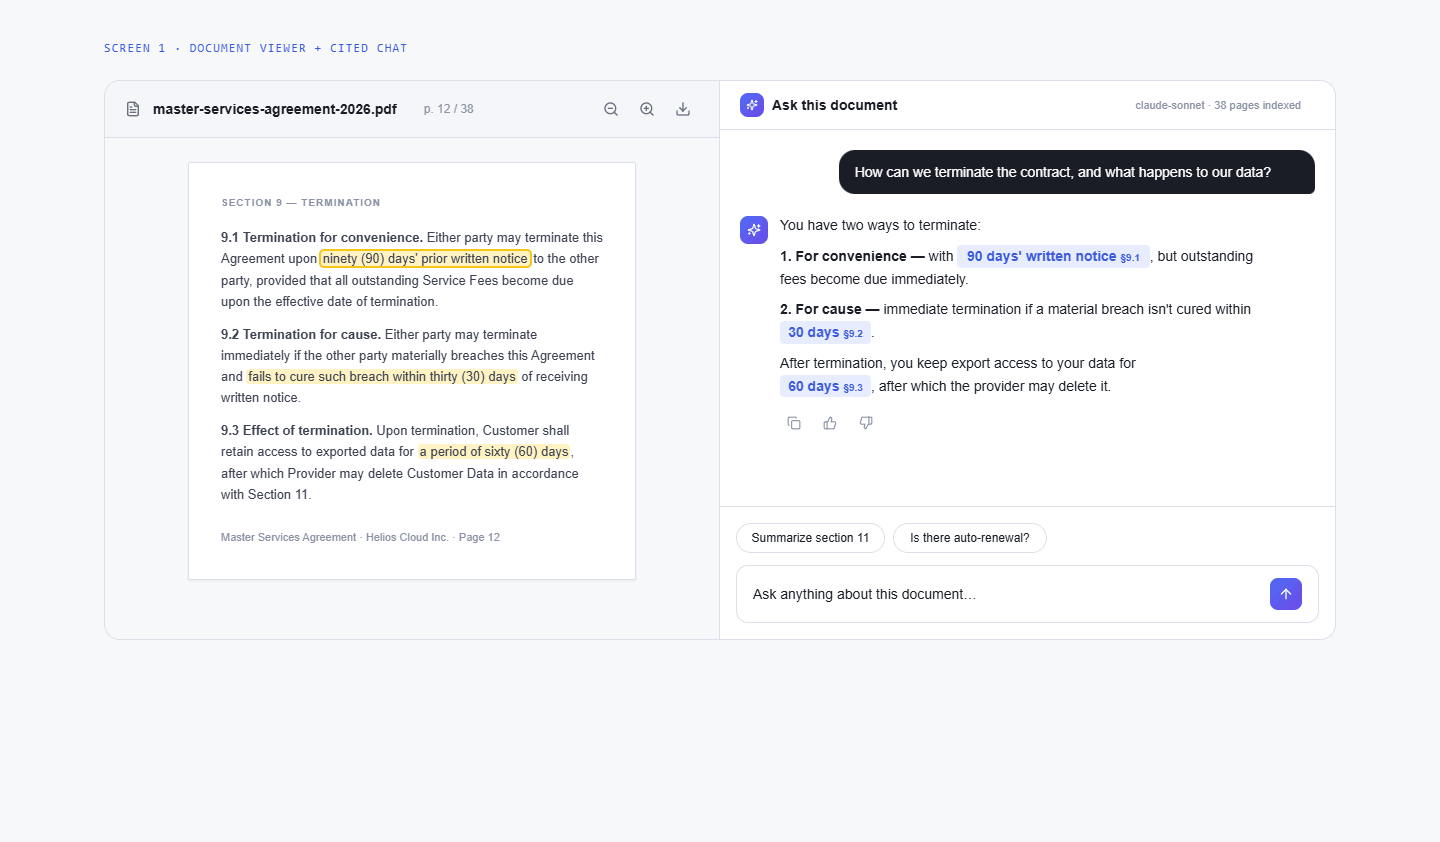Click the sparkle icon beside Ask this document
The image size is (1440, 842).
coord(752,105)
